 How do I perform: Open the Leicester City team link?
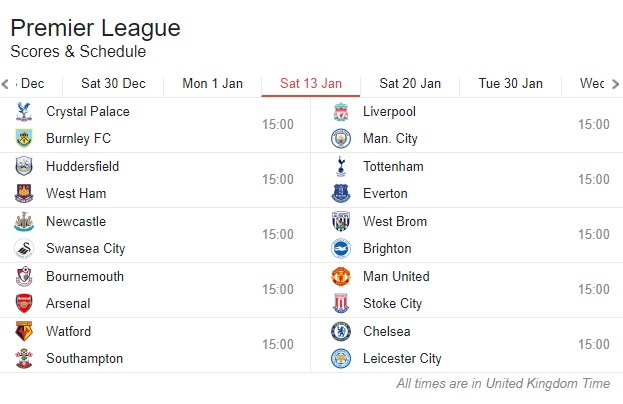402,359
